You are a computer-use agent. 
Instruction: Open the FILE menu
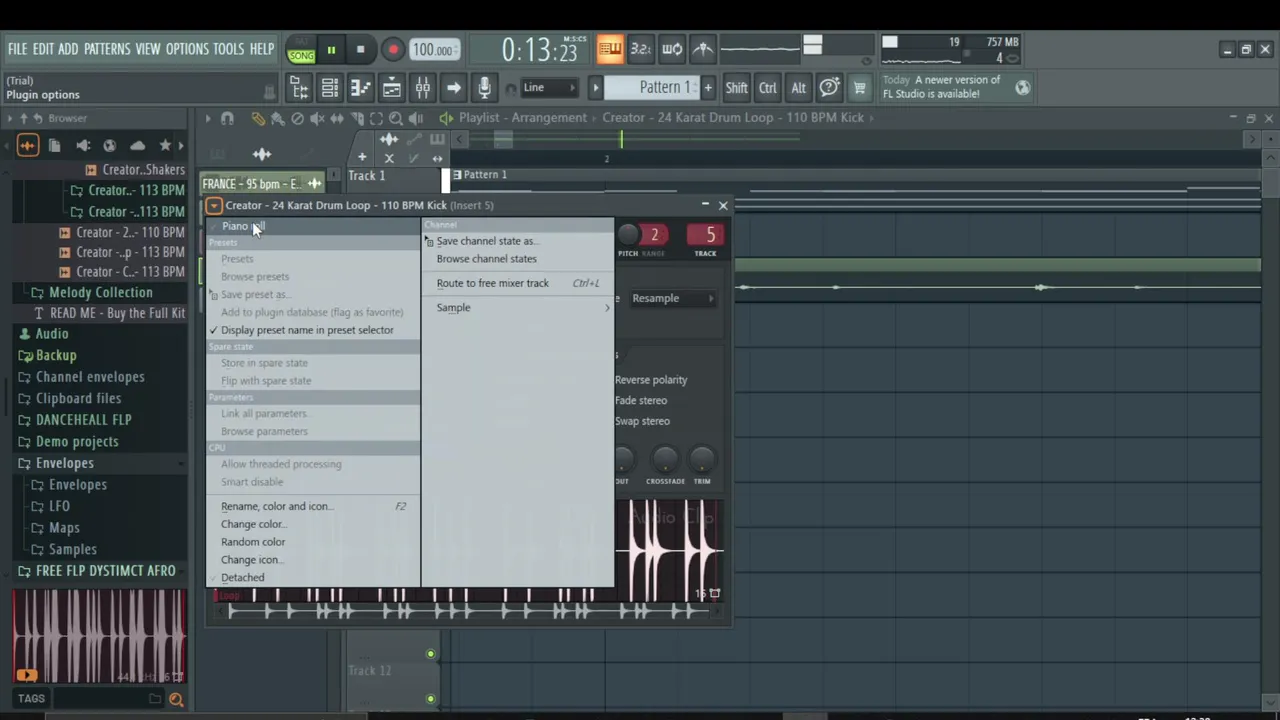pos(18,49)
